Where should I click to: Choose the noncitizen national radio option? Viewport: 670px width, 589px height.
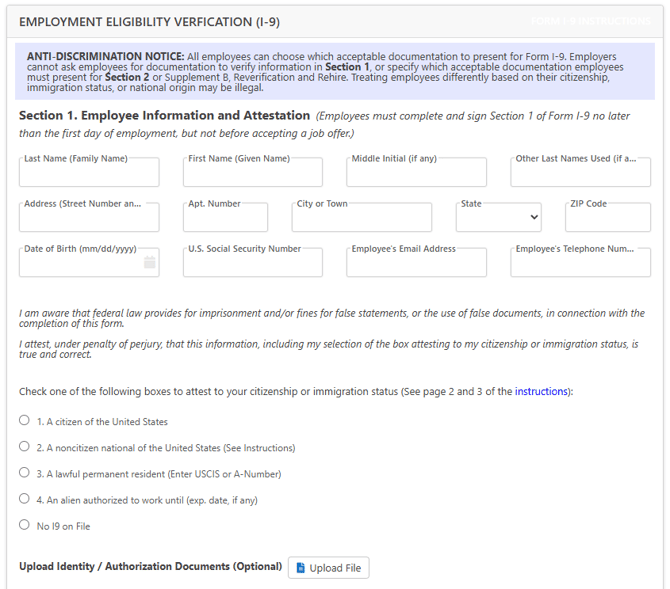pos(25,447)
